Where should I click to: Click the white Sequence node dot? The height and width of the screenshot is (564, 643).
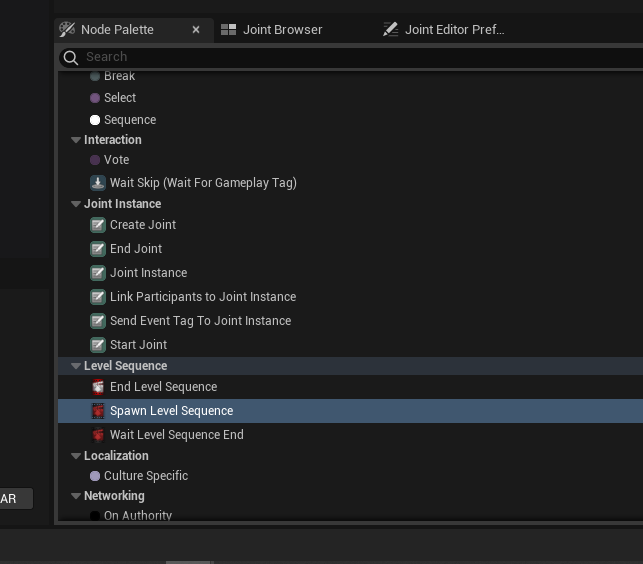[95, 120]
